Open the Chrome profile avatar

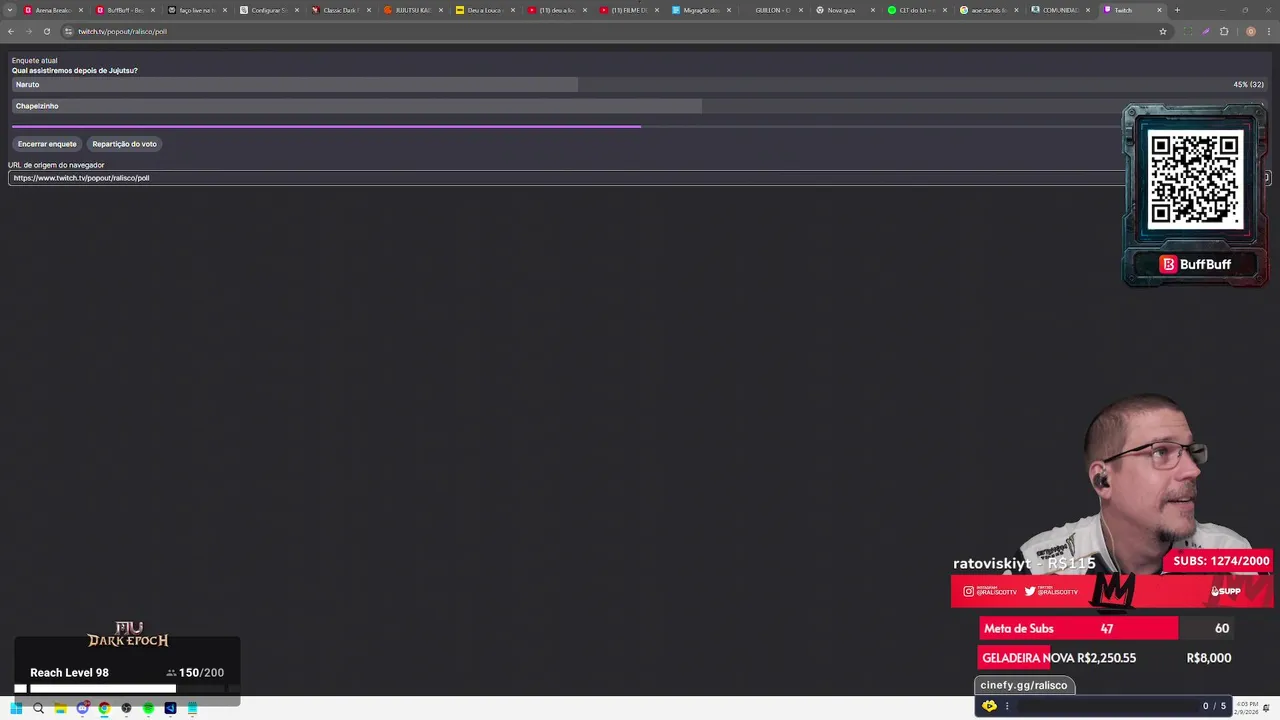(x=1250, y=31)
